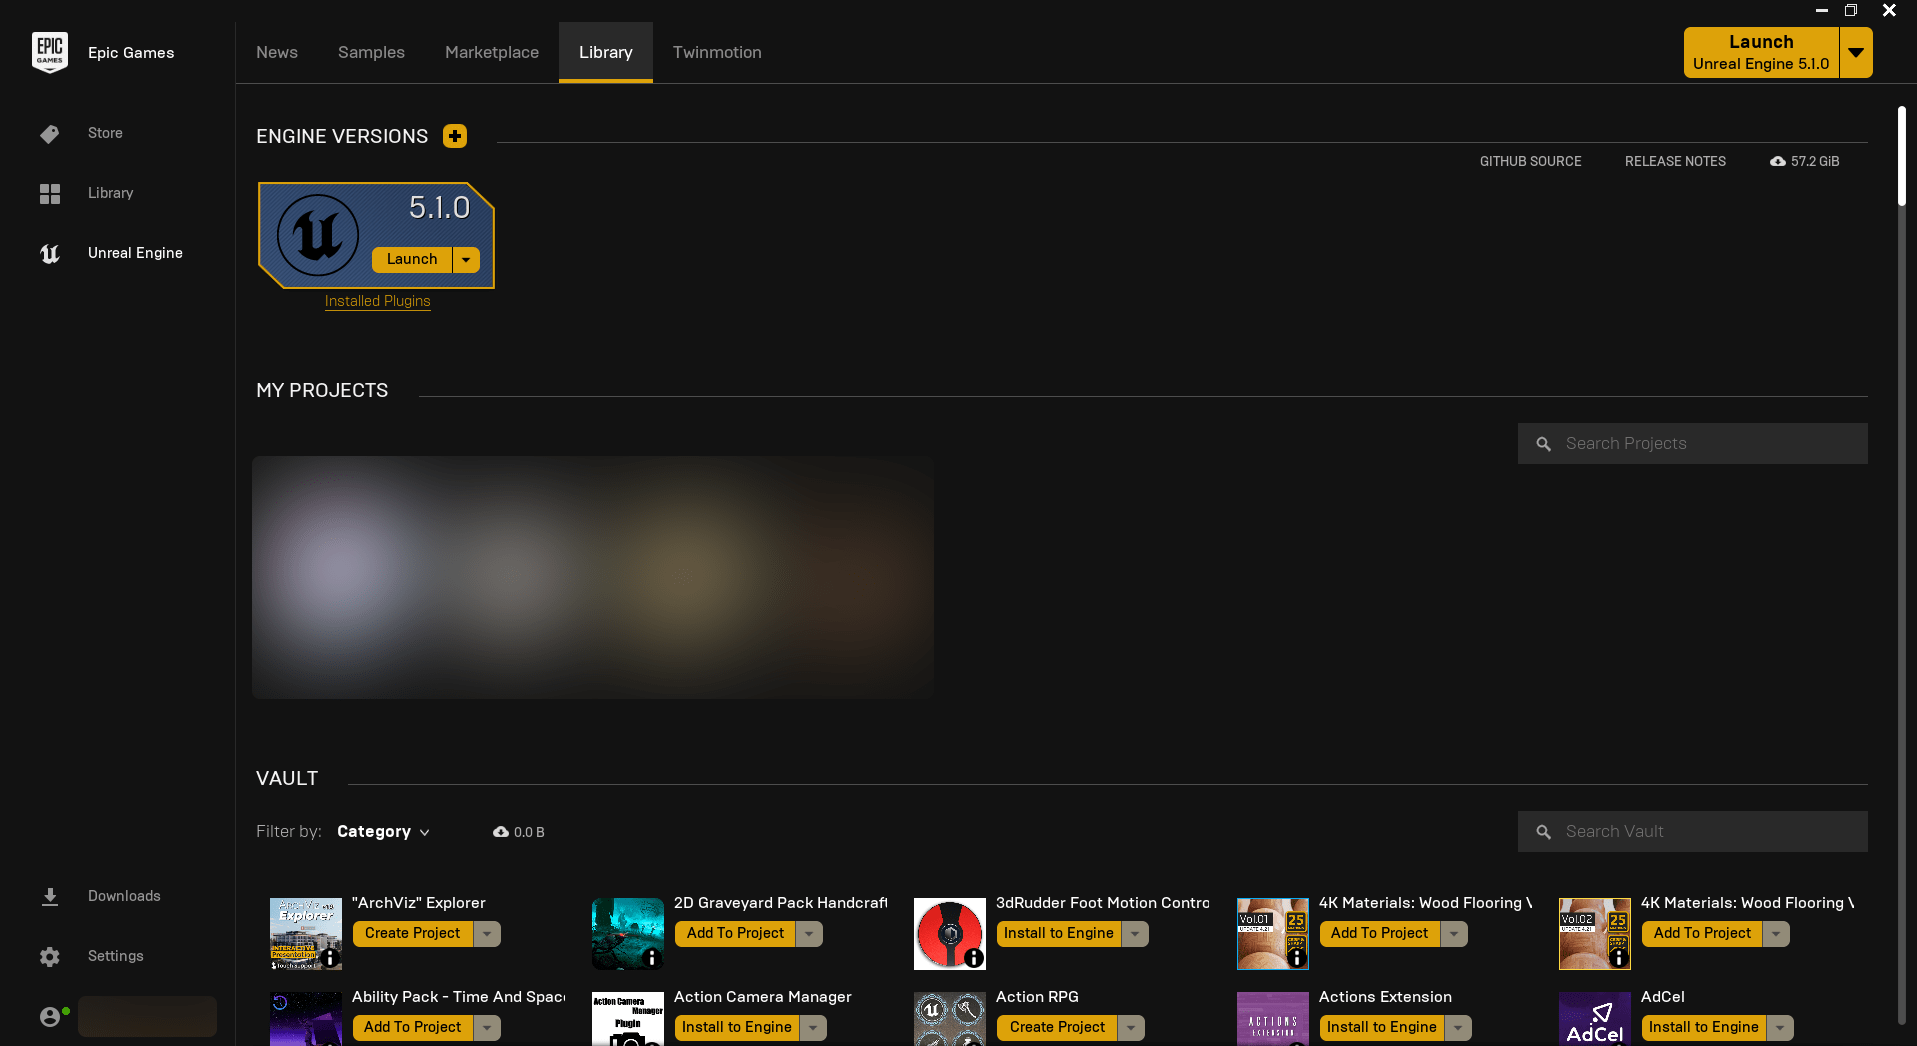Open the Marketplace tab

click(492, 53)
